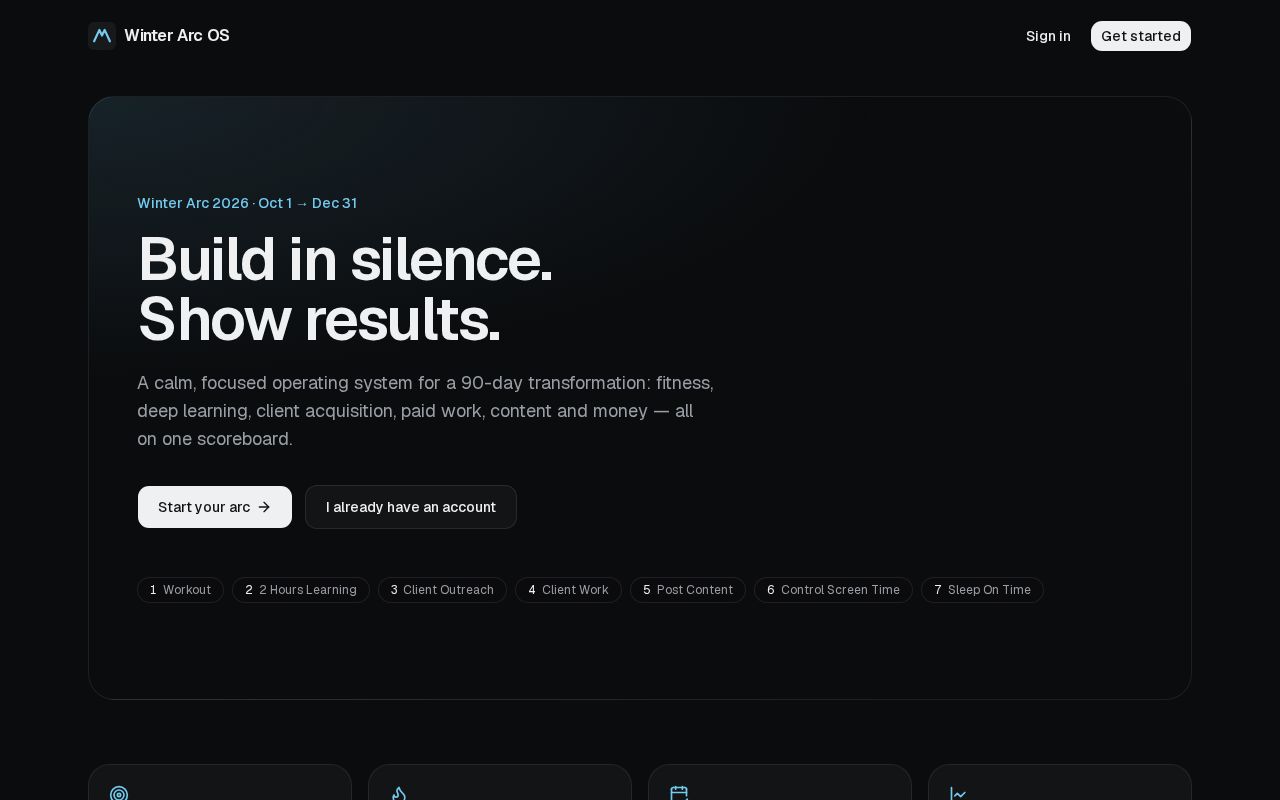Image resolution: width=1280 pixels, height=800 pixels.
Task: Select the 2 Hours Learning chip
Action: pos(301,590)
